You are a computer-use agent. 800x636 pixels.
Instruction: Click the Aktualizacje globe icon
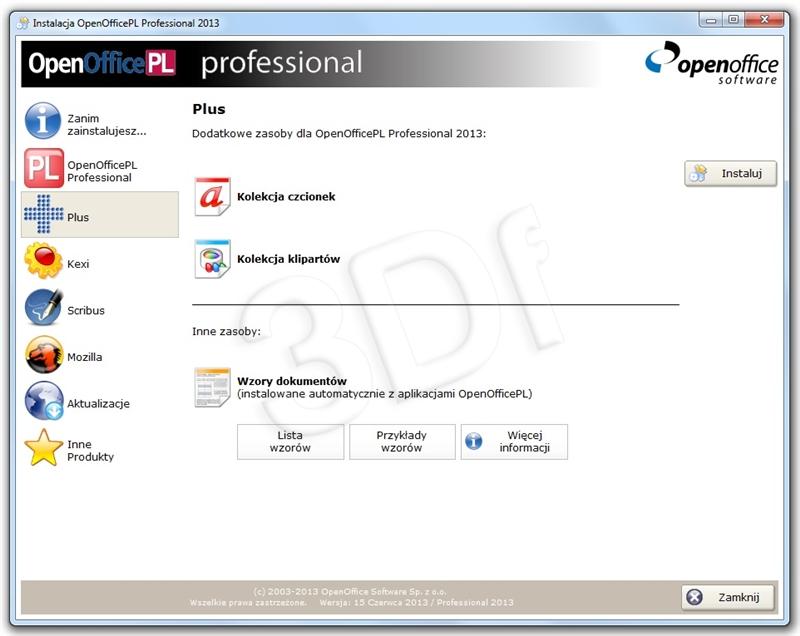pos(44,401)
